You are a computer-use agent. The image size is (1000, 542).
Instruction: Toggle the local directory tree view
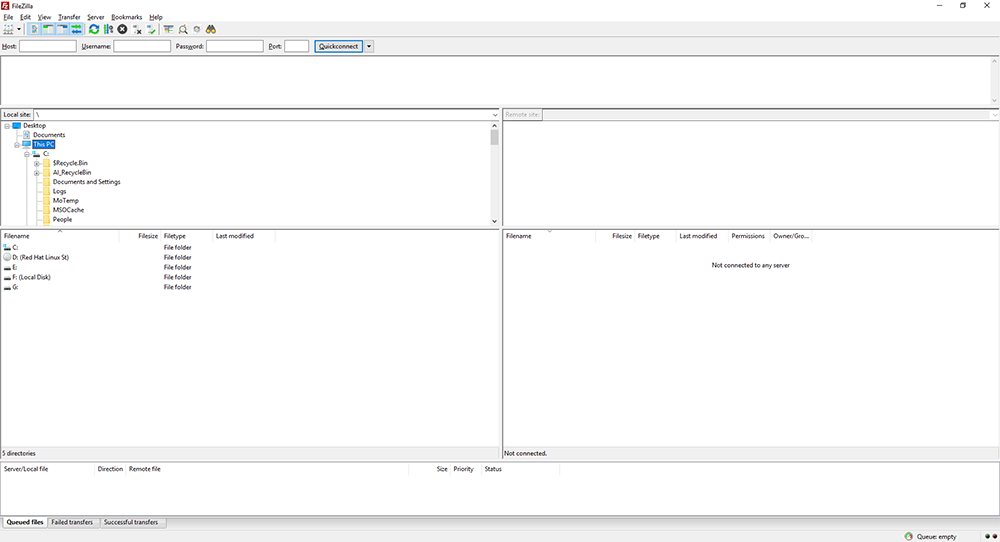coord(48,29)
